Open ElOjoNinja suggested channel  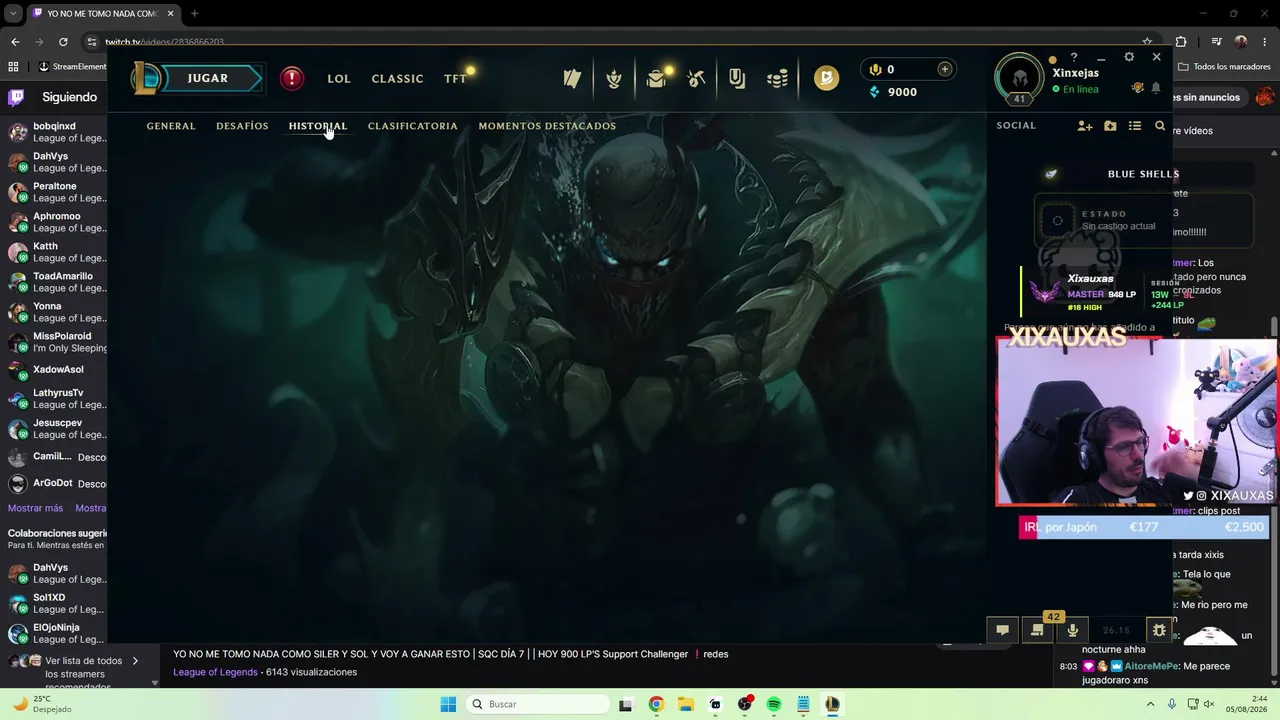(54, 633)
